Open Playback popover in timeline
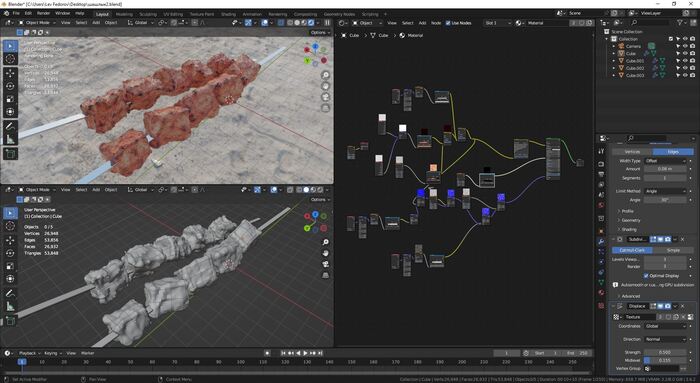 pyautogui.click(x=29, y=353)
